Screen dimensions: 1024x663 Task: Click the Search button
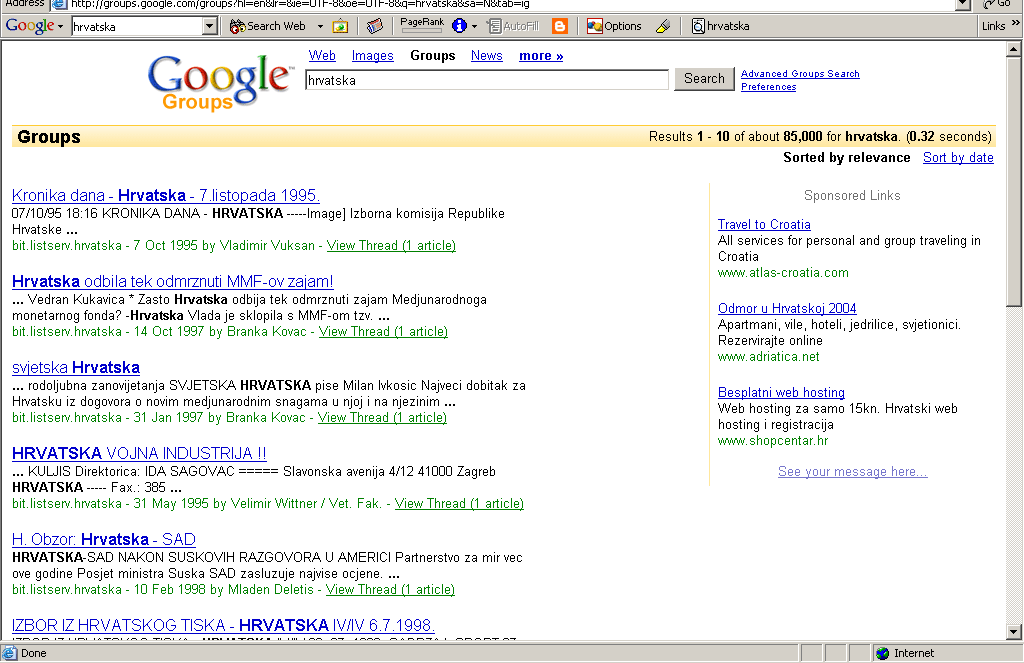click(x=704, y=78)
